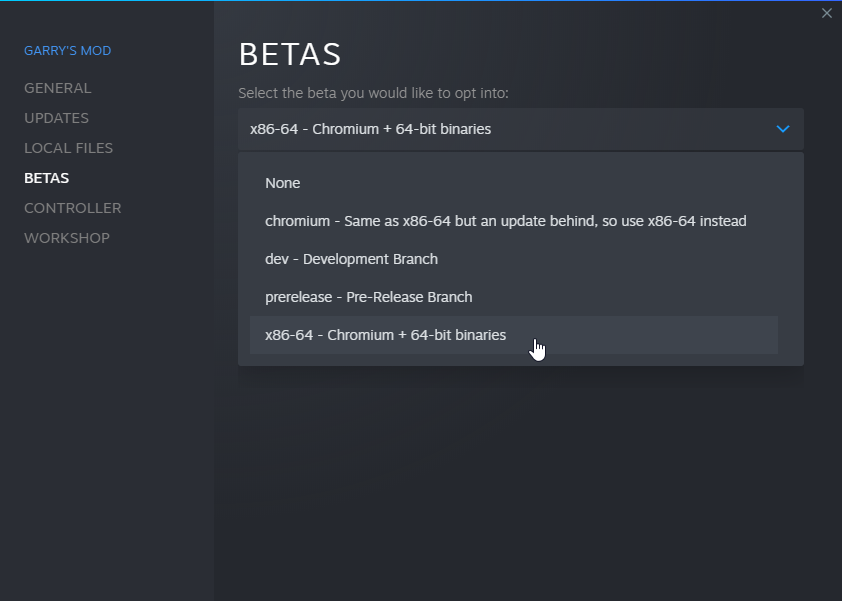
Task: Switch to the Updates tab
Action: (x=56, y=118)
